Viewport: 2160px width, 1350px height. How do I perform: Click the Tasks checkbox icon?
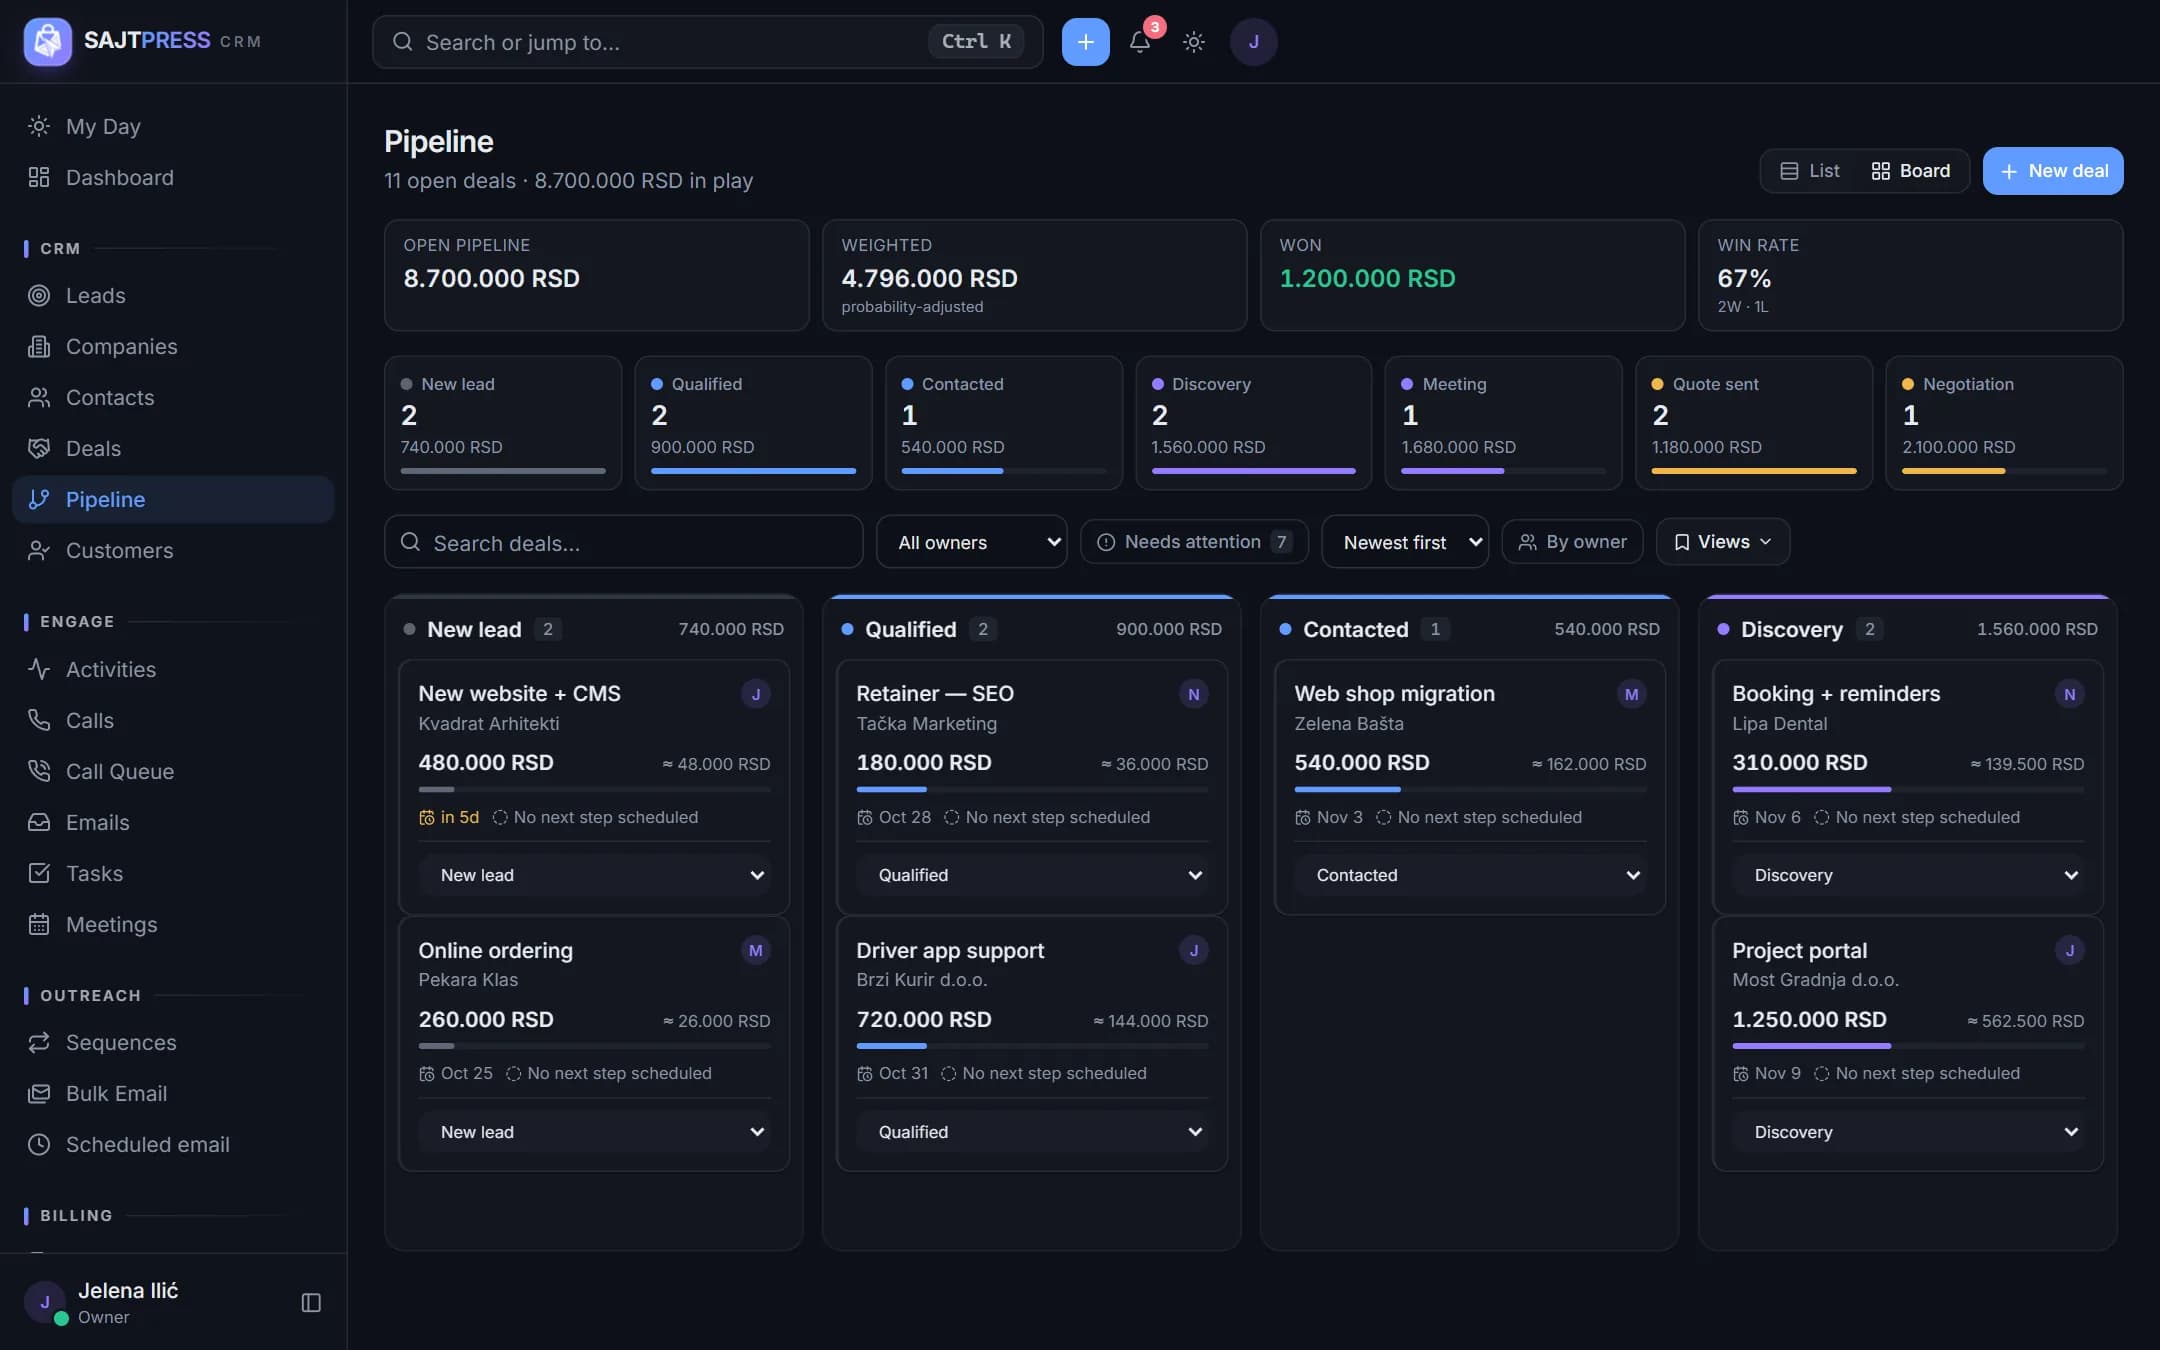click(x=39, y=873)
